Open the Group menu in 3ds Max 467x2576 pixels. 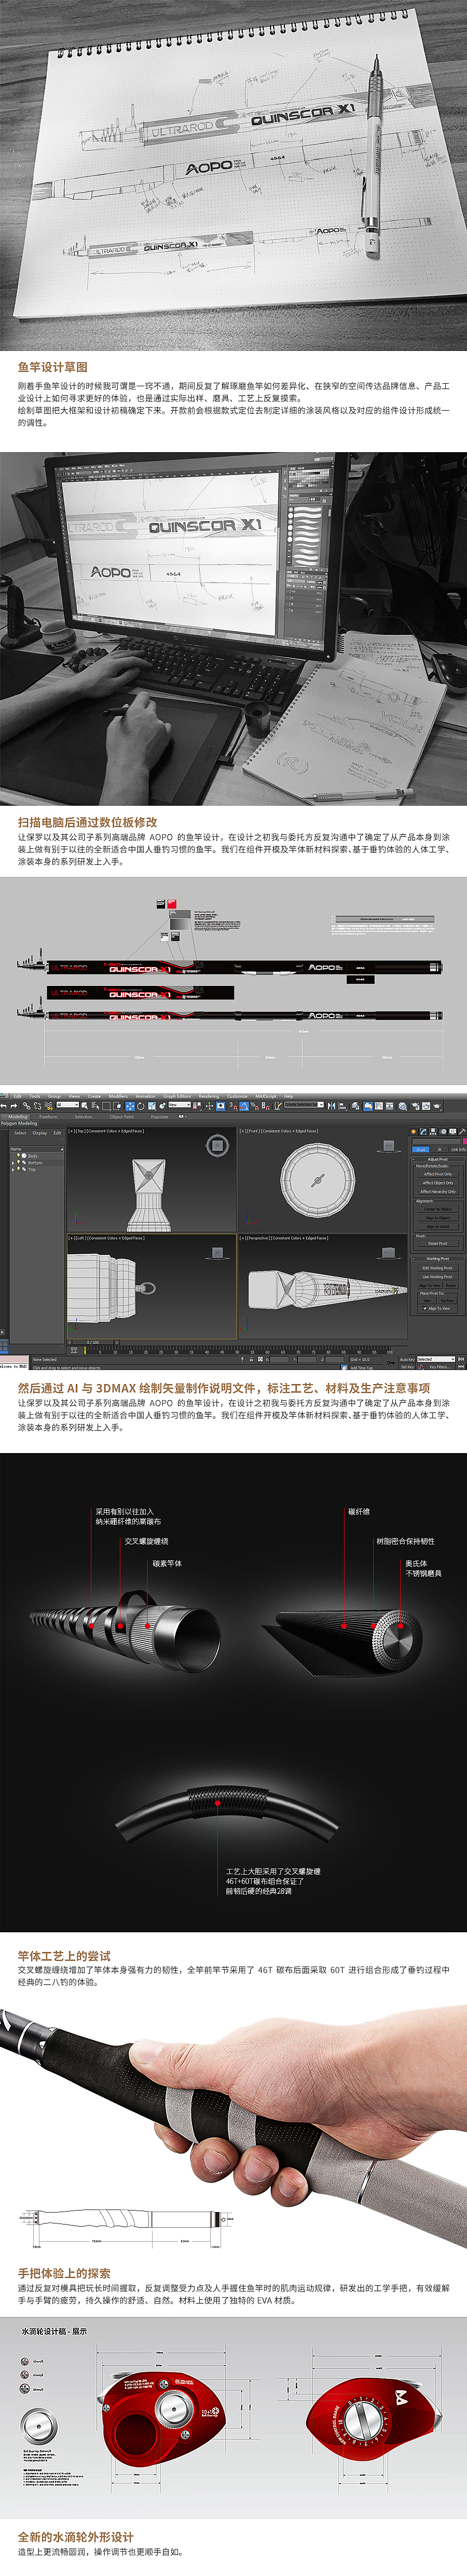pos(54,1097)
